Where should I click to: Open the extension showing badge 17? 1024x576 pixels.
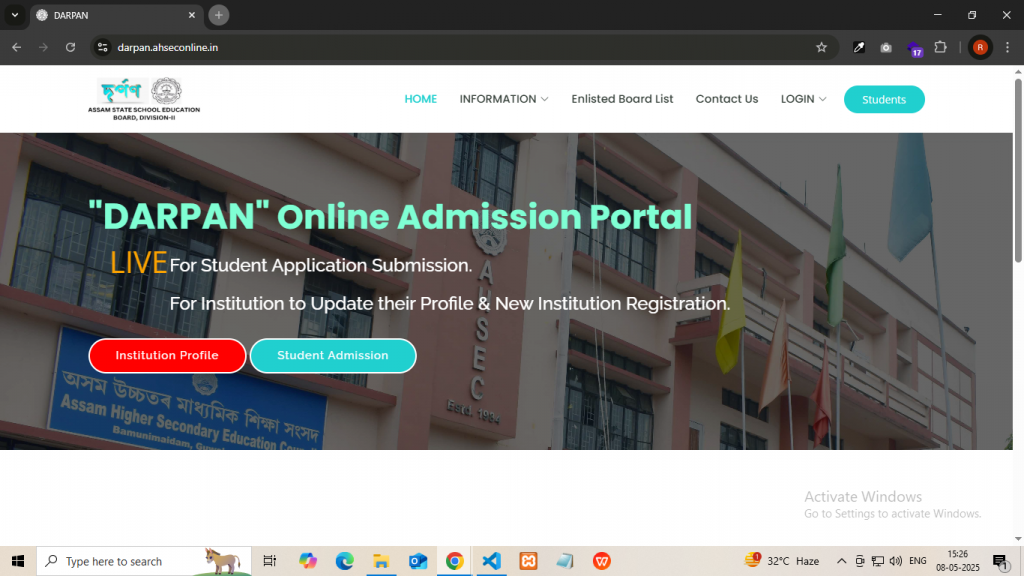tap(914, 48)
